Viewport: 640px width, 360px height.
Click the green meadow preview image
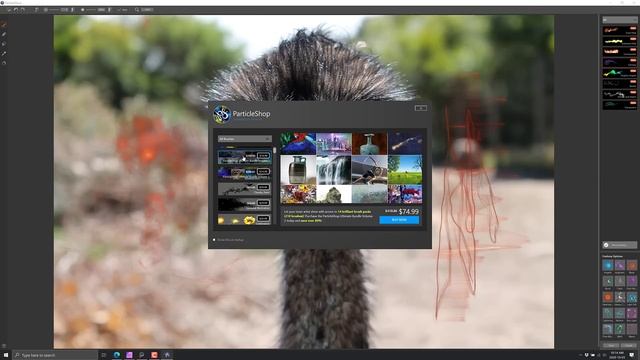tap(405, 170)
